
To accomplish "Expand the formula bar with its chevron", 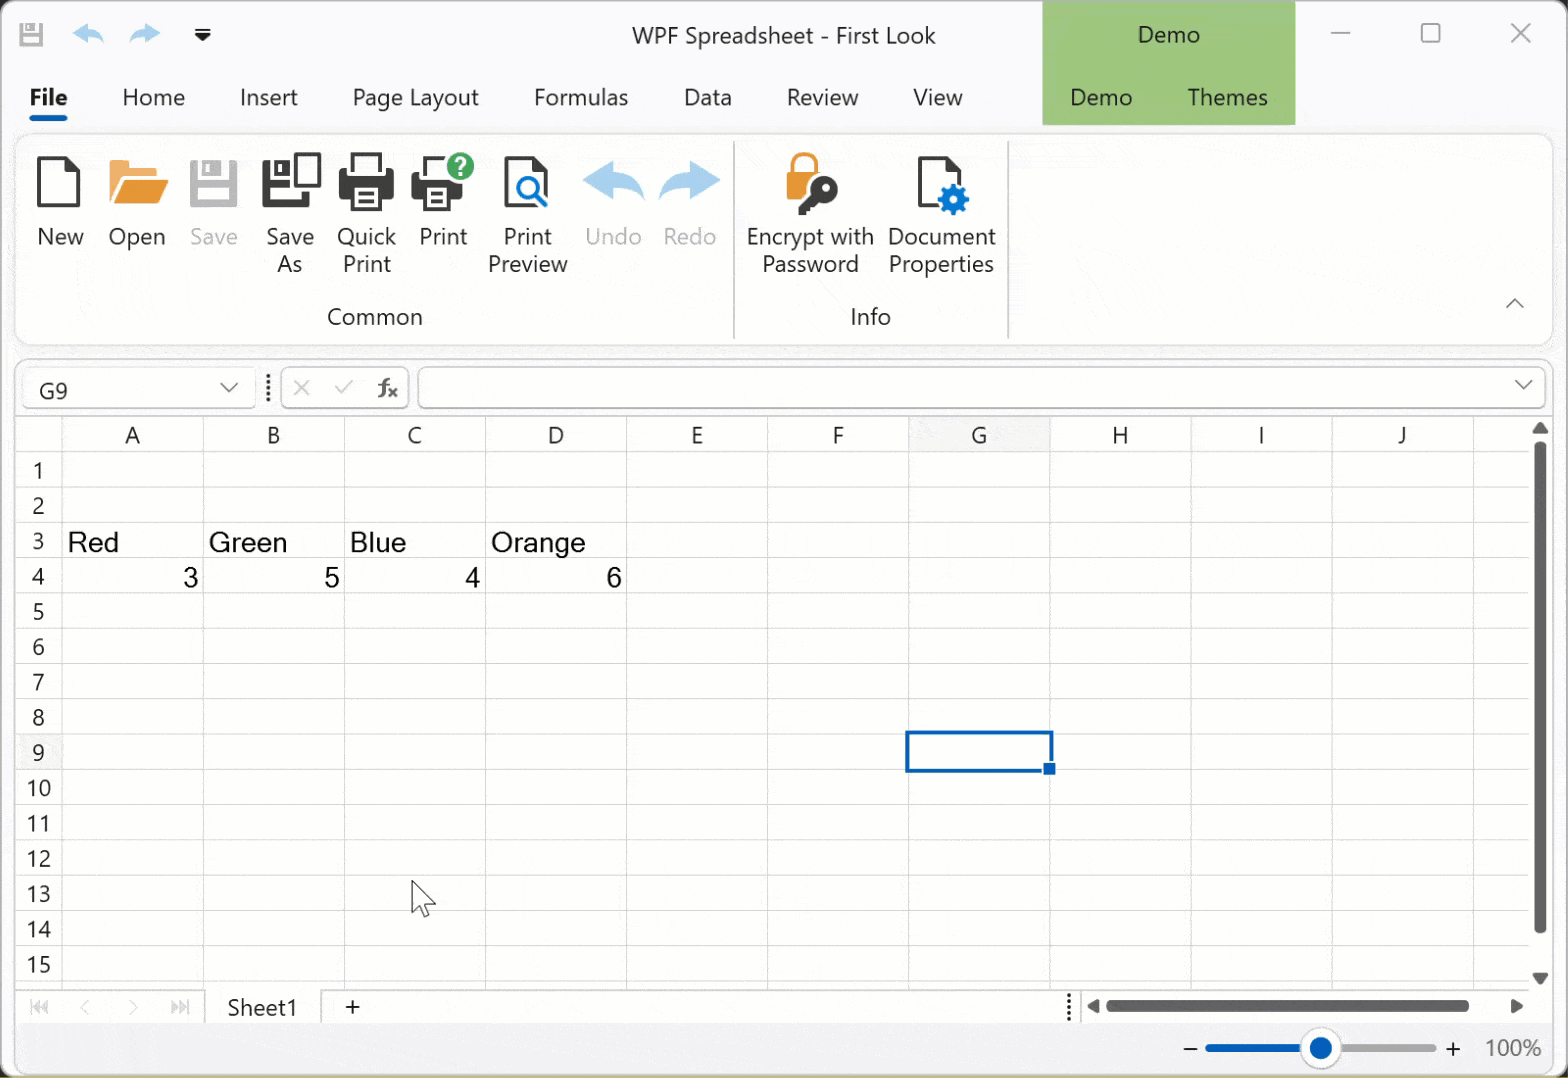I will (1523, 385).
